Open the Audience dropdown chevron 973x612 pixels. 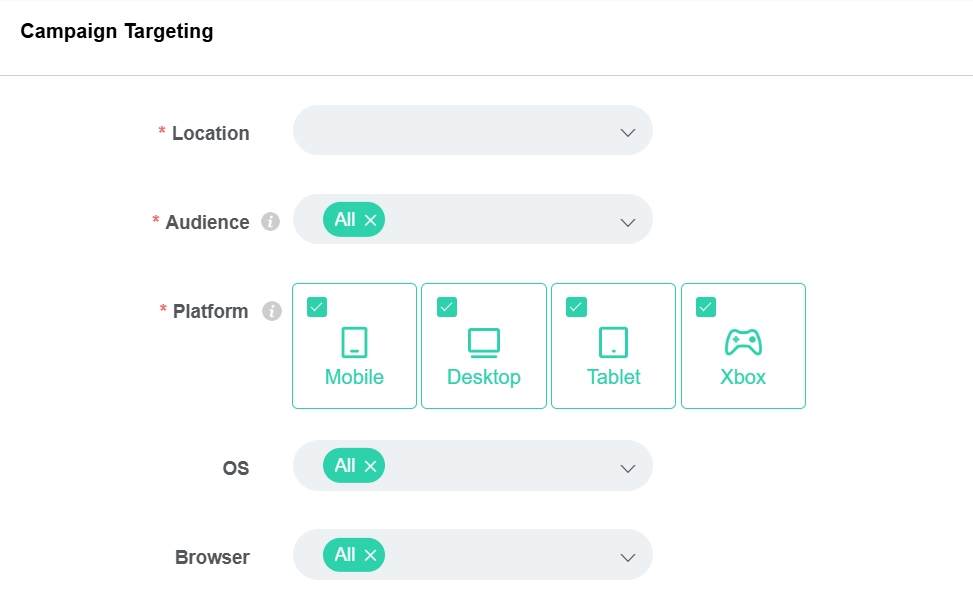[628, 221]
